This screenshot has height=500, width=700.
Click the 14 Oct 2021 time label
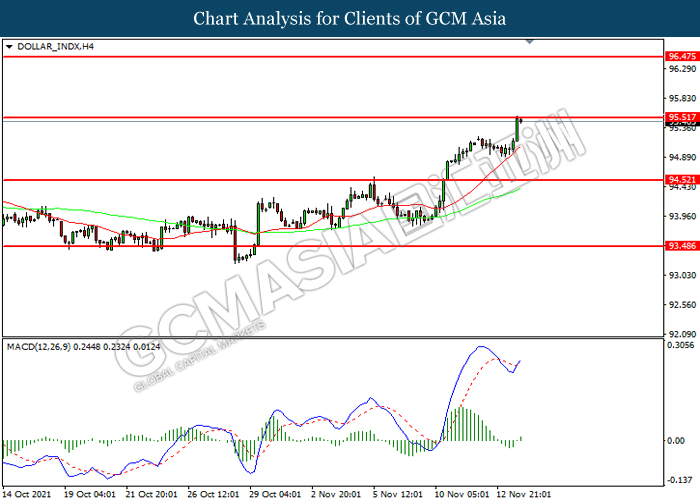(x=27, y=494)
